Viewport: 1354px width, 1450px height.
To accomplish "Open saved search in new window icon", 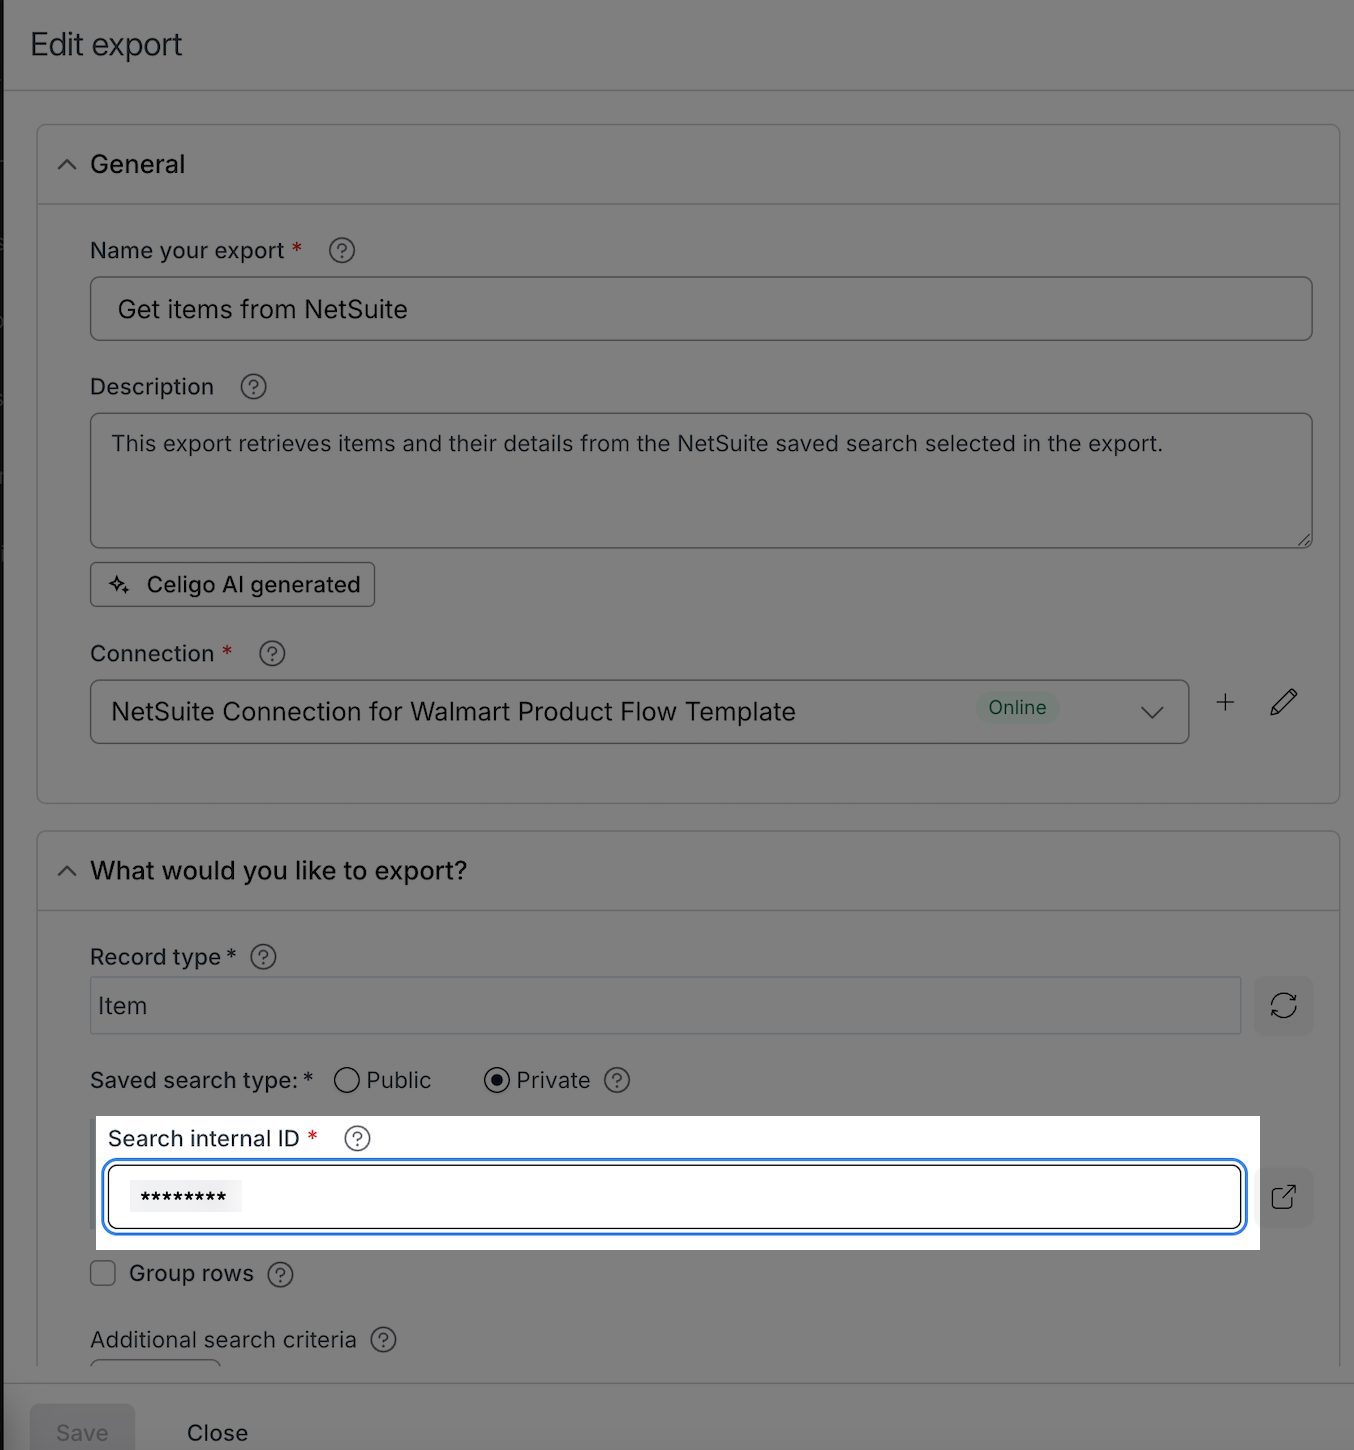I will tap(1284, 1197).
